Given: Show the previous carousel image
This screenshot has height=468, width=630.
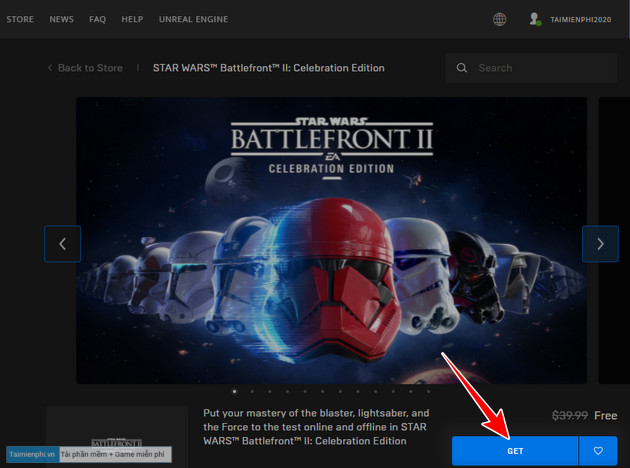Looking at the screenshot, I should pos(62,244).
